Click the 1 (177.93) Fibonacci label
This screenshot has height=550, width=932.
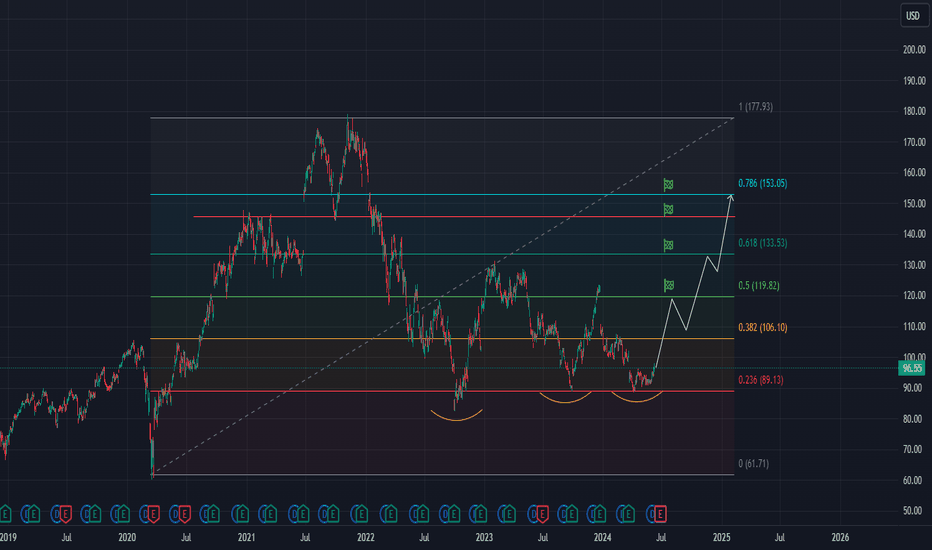[x=755, y=107]
